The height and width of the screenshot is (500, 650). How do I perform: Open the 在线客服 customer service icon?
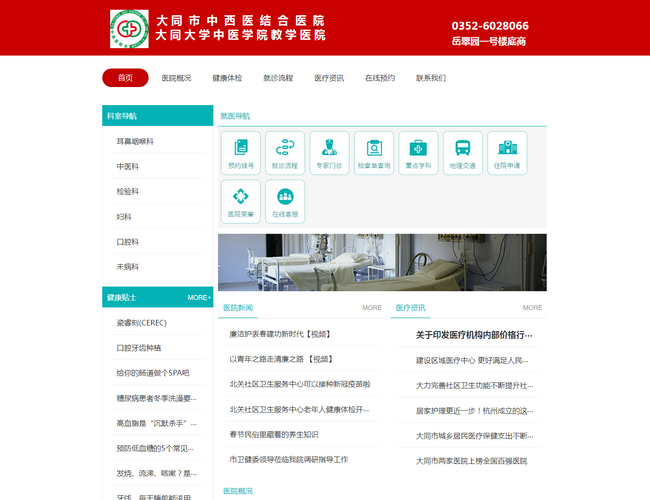pyautogui.click(x=285, y=201)
